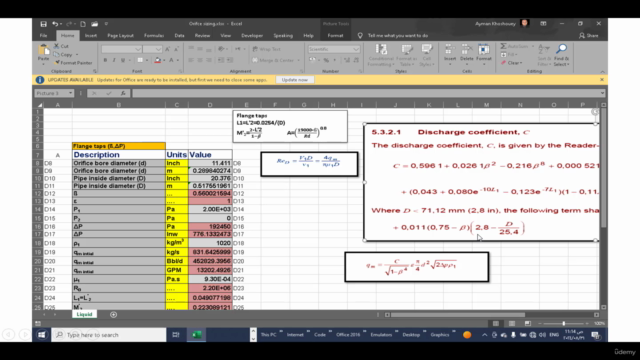Click Increase Decimal icon in Number group

[x=347, y=60]
